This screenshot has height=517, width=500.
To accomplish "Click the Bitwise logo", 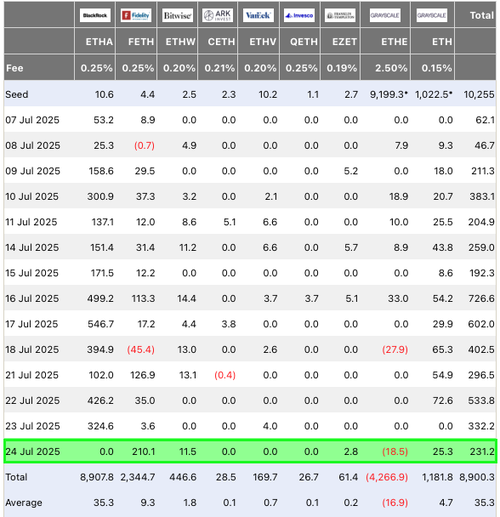I will point(177,15).
